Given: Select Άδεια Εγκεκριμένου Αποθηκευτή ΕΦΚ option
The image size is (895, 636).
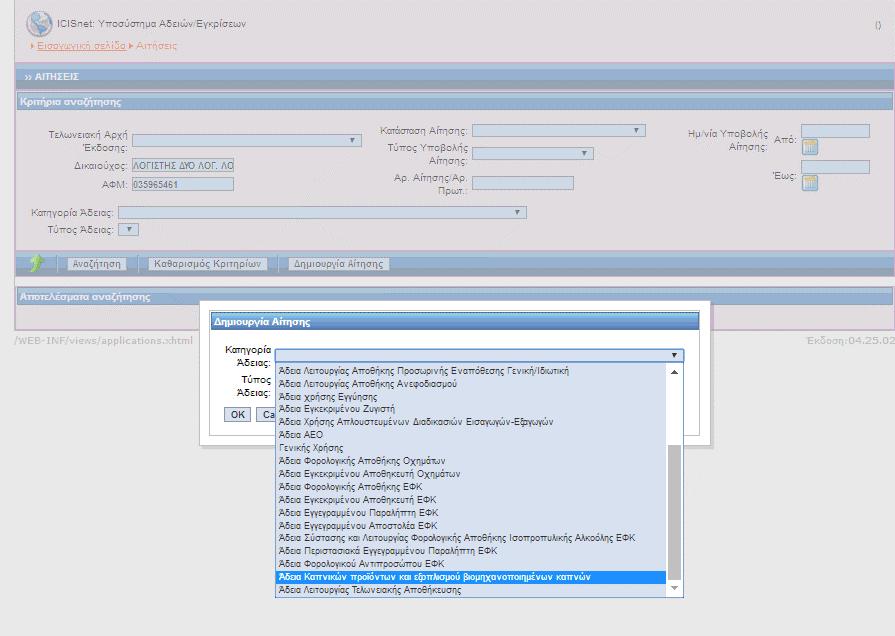Looking at the screenshot, I should click(x=470, y=500).
